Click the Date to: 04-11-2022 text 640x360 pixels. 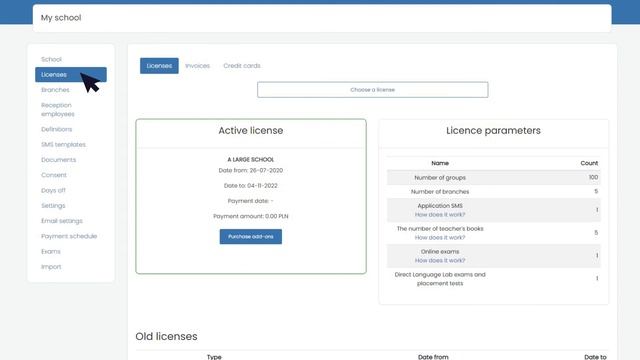[251, 186]
